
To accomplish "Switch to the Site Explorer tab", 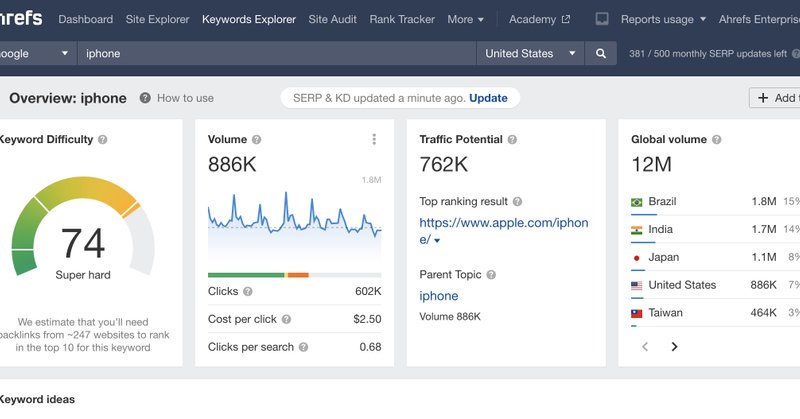I will tap(158, 19).
